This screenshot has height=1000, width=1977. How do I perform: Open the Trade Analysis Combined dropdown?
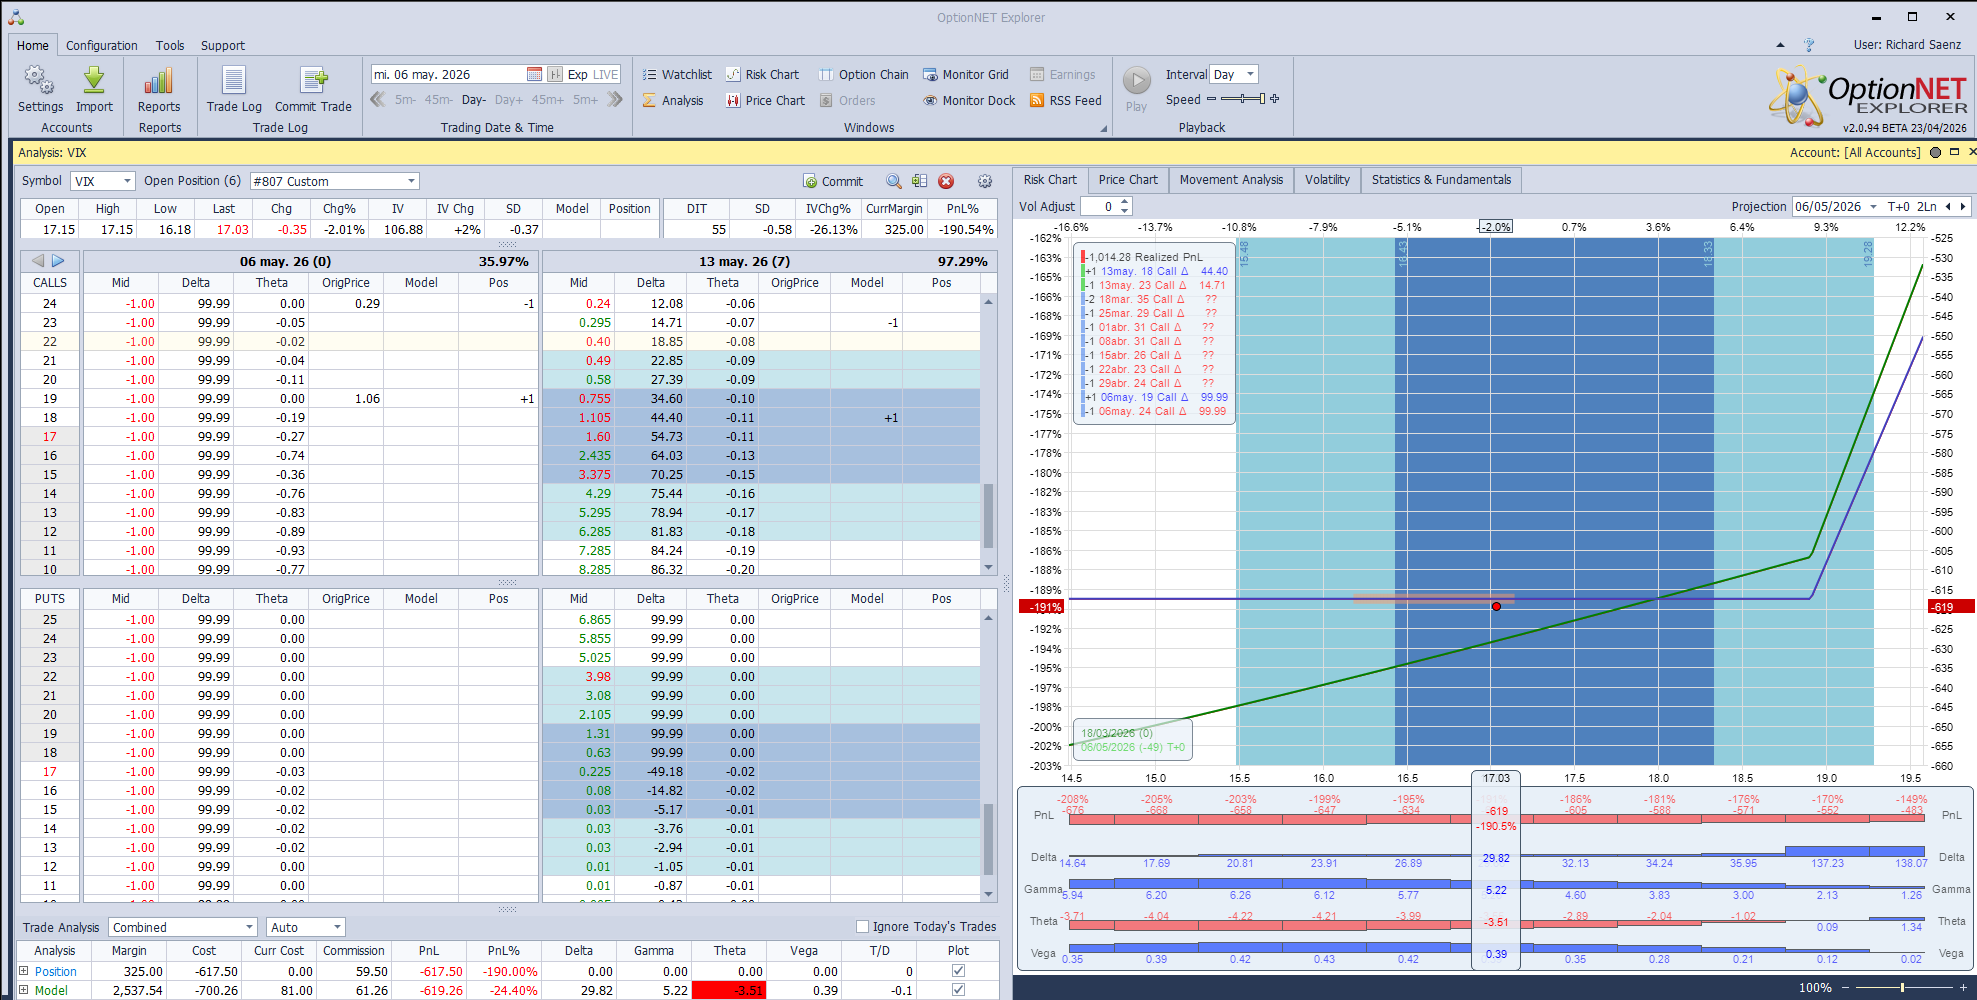pyautogui.click(x=249, y=927)
